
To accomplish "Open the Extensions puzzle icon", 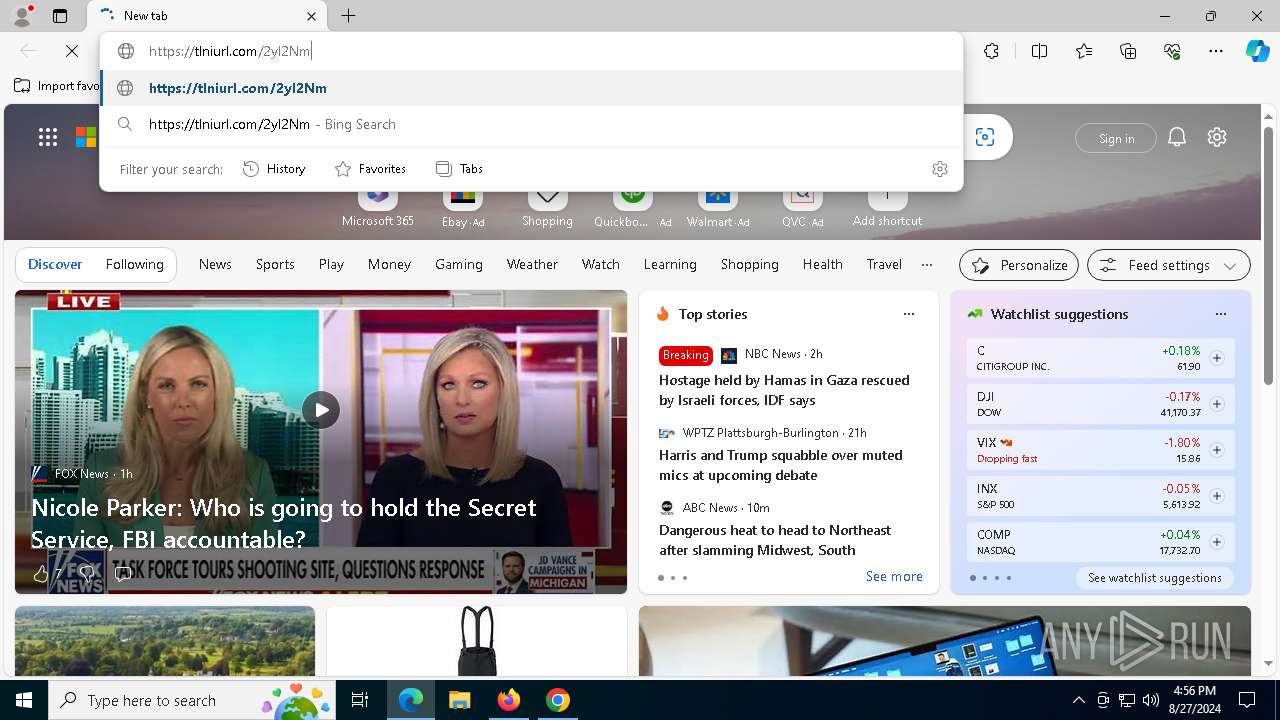I will click(991, 51).
